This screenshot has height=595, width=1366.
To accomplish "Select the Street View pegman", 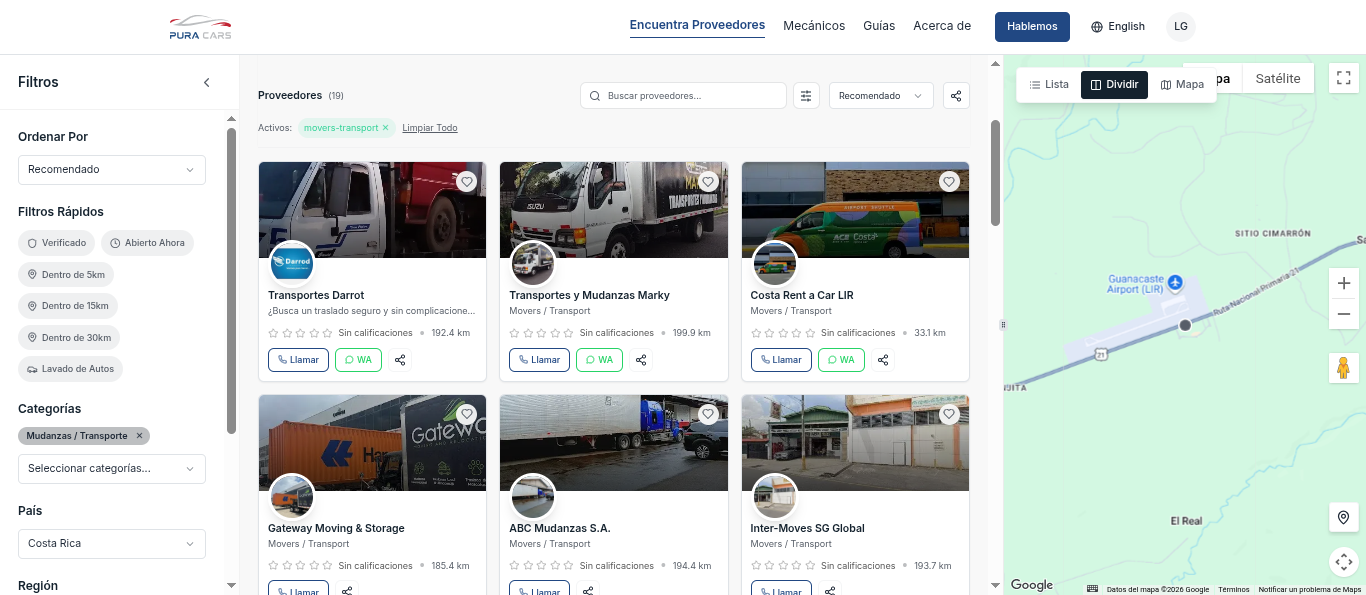I will point(1343,367).
